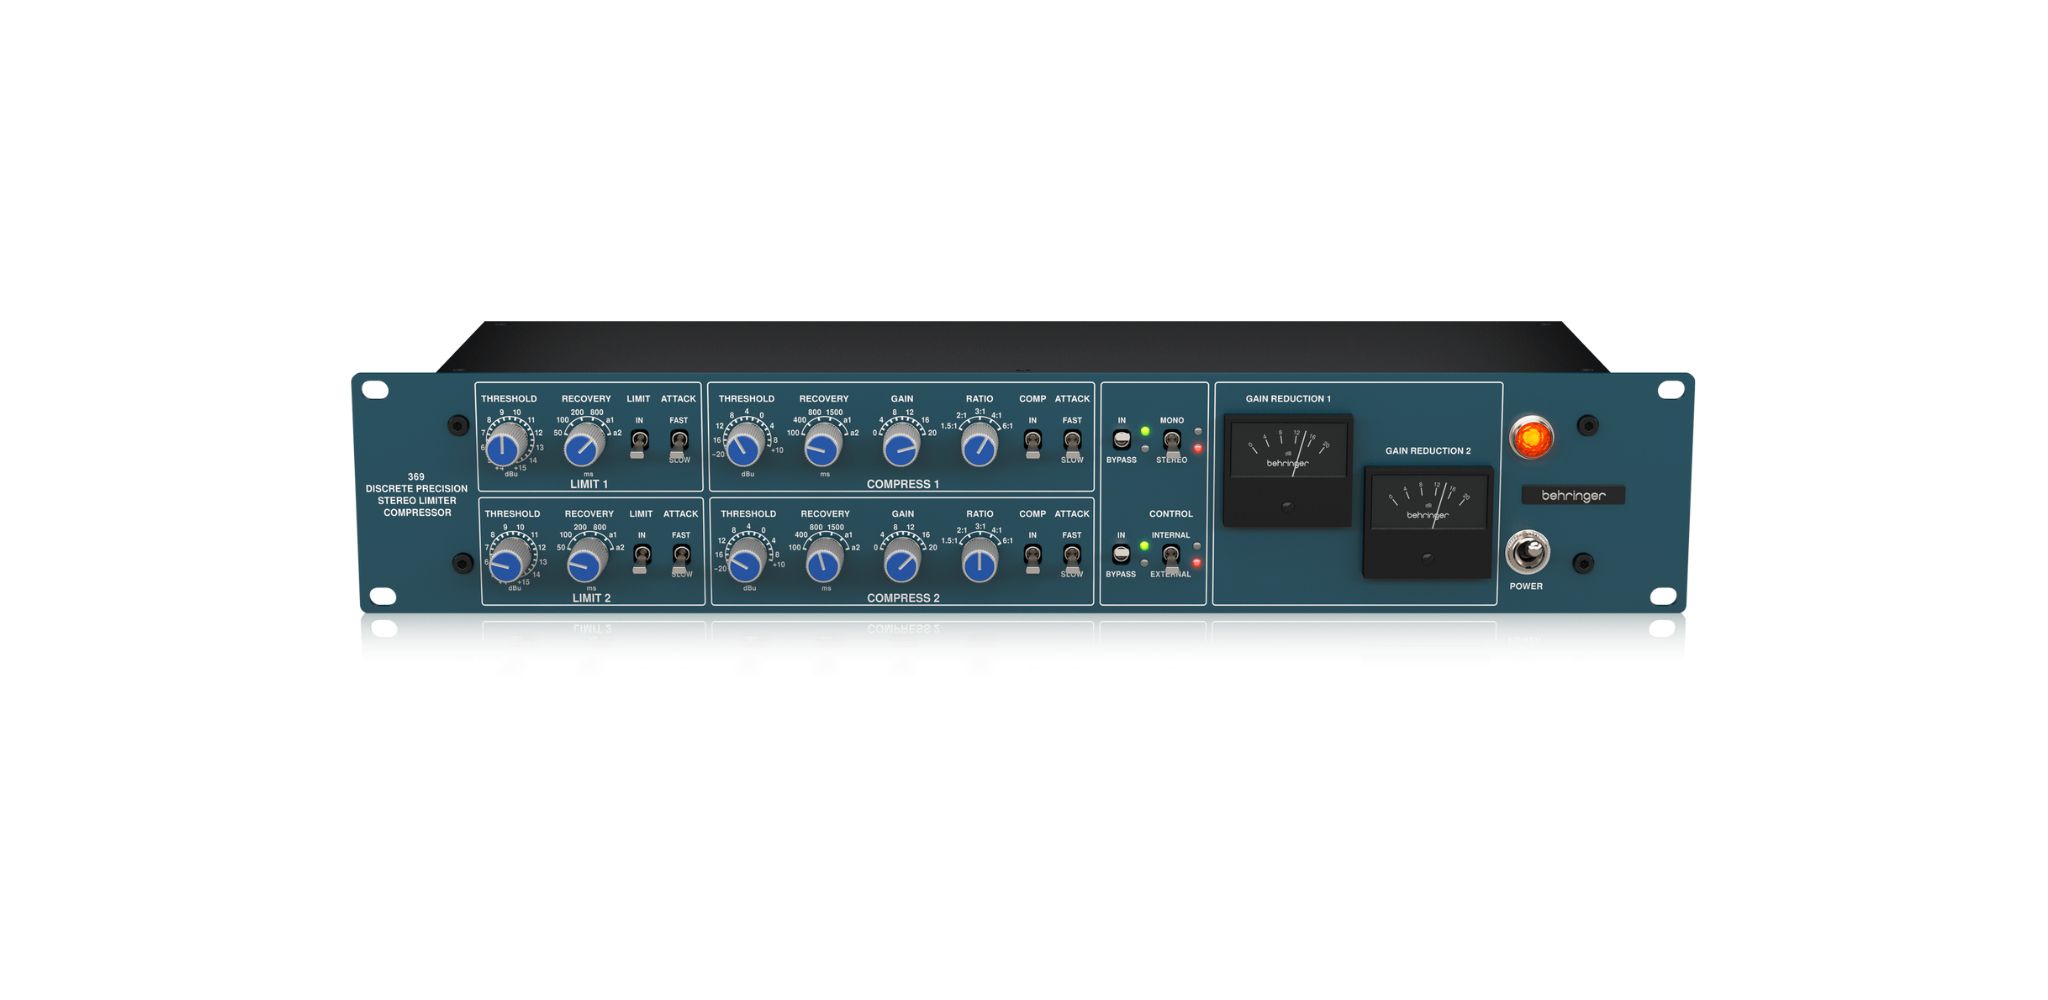
Task: Click the Compress 1 Threshold knob
Action: [x=744, y=446]
